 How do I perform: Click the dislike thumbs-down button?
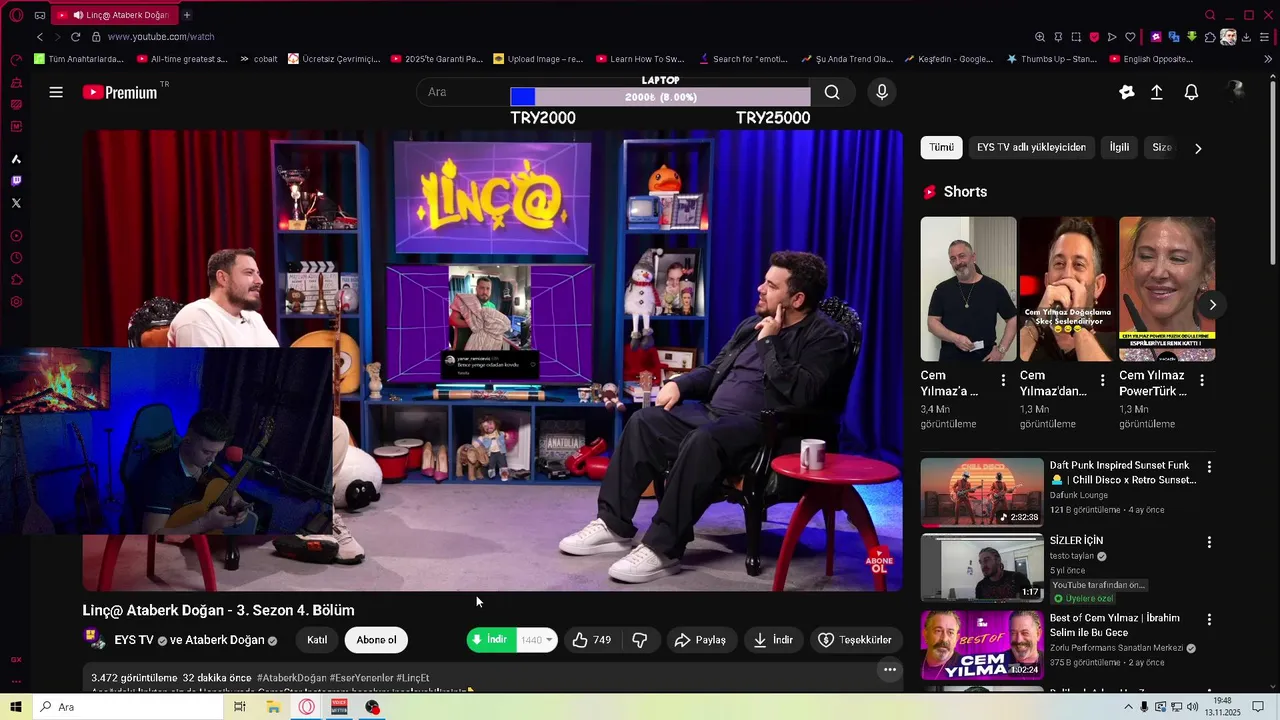pos(640,640)
